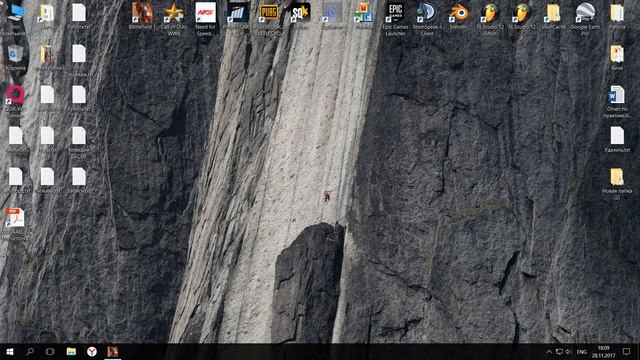Select the TeamSpeak 3 Client icon

point(427,13)
